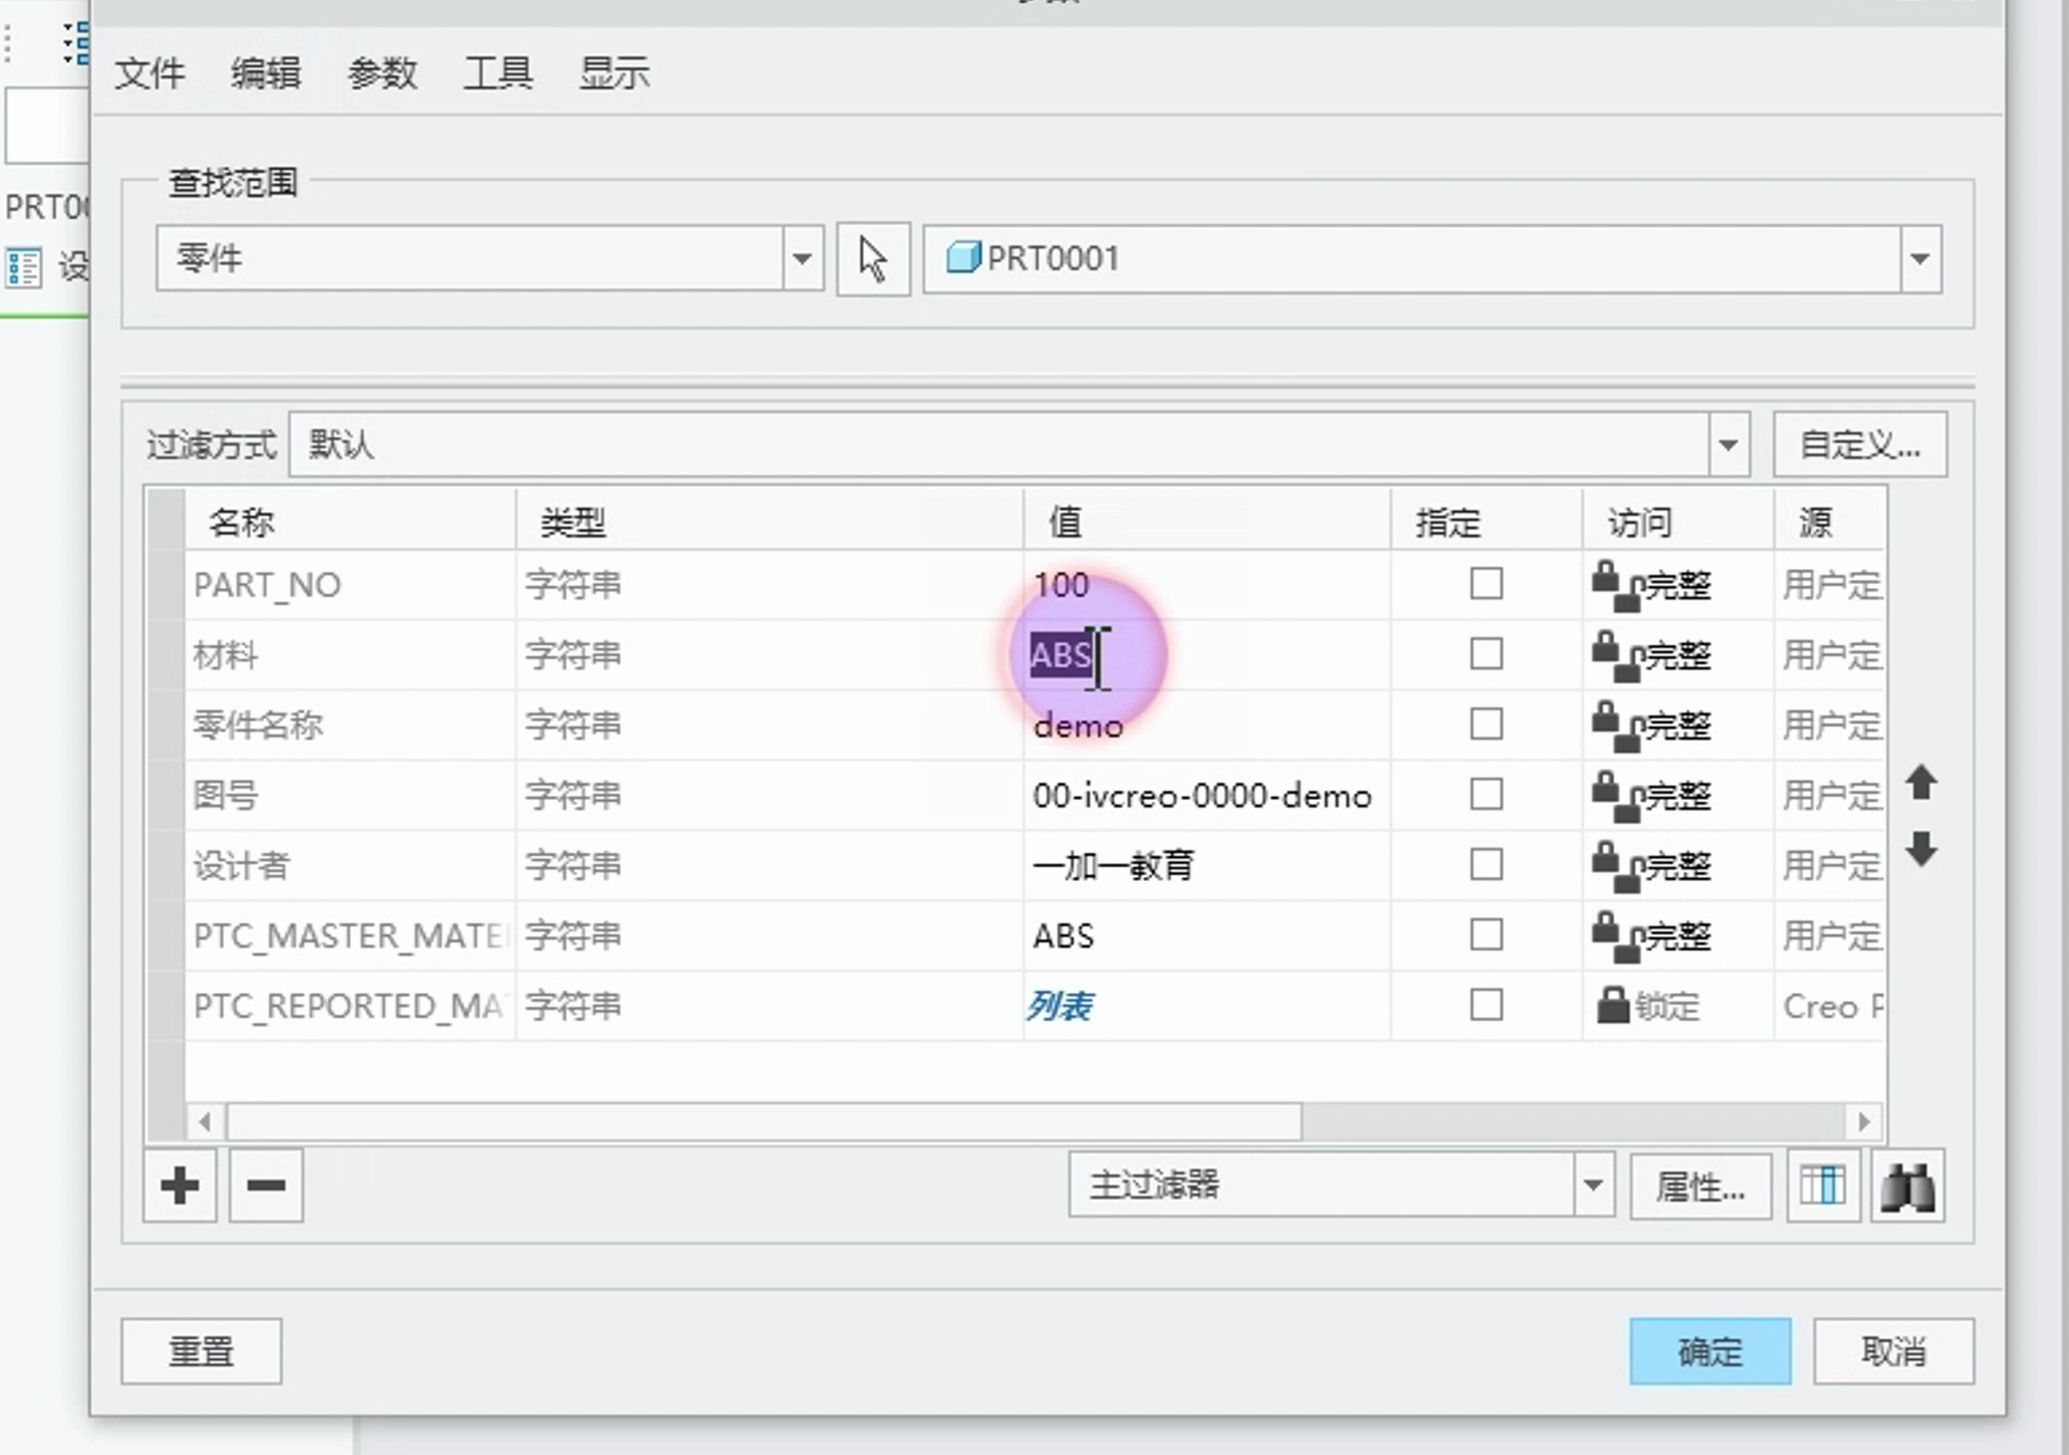Check the 指定 checkbox for PART_NO

[x=1486, y=585]
